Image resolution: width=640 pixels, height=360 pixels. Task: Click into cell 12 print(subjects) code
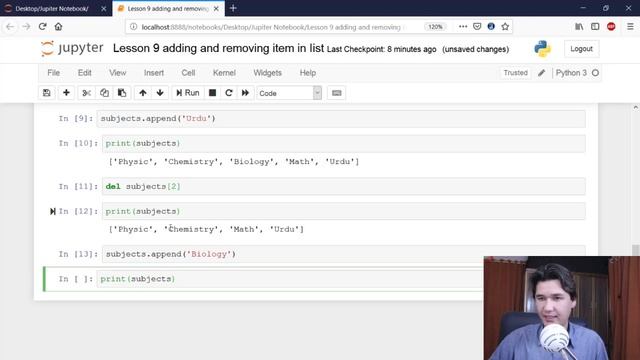pyautogui.click(x=344, y=211)
